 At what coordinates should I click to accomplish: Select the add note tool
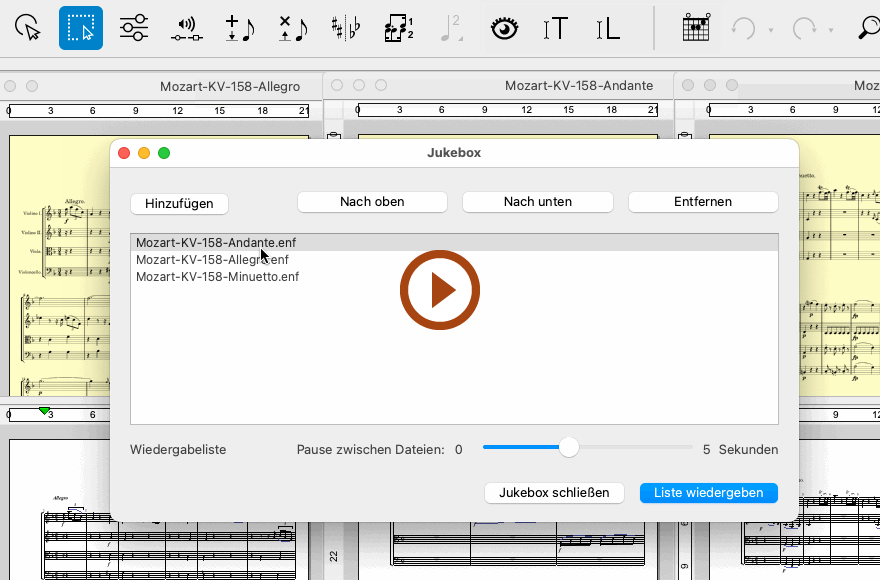coord(239,29)
